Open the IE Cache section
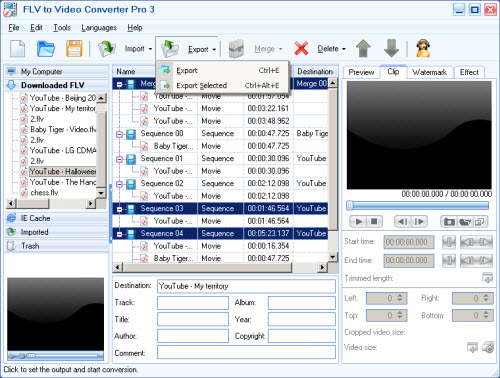 (57, 218)
